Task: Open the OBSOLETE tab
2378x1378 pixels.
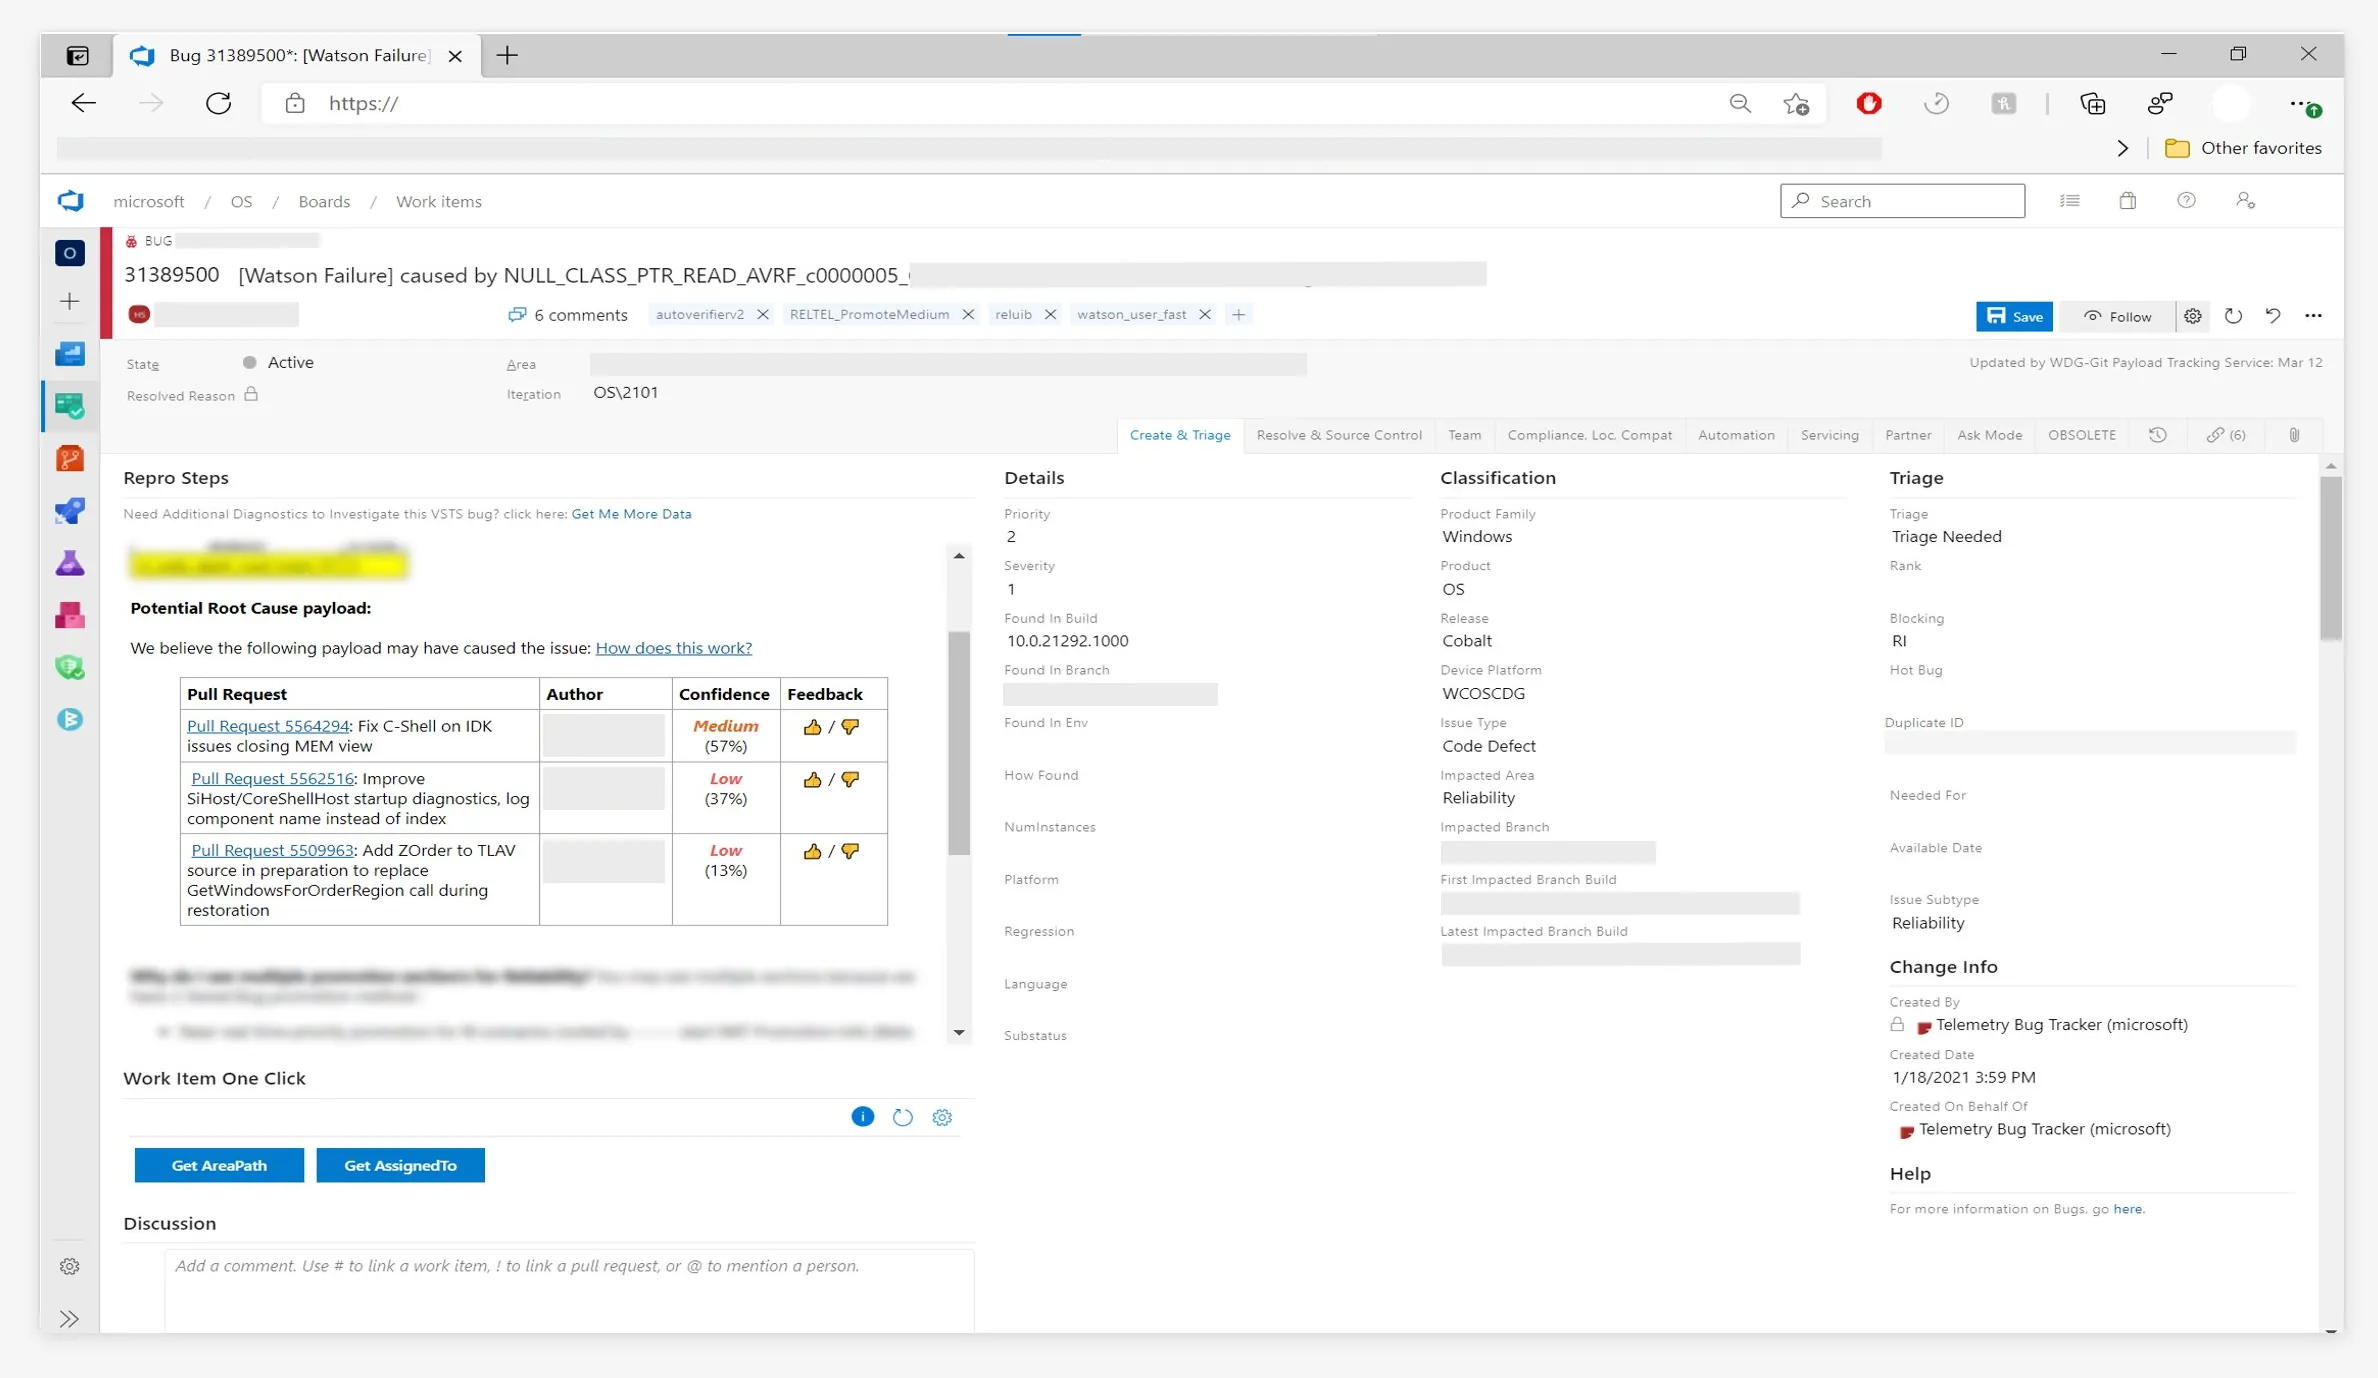Action: click(x=2081, y=435)
